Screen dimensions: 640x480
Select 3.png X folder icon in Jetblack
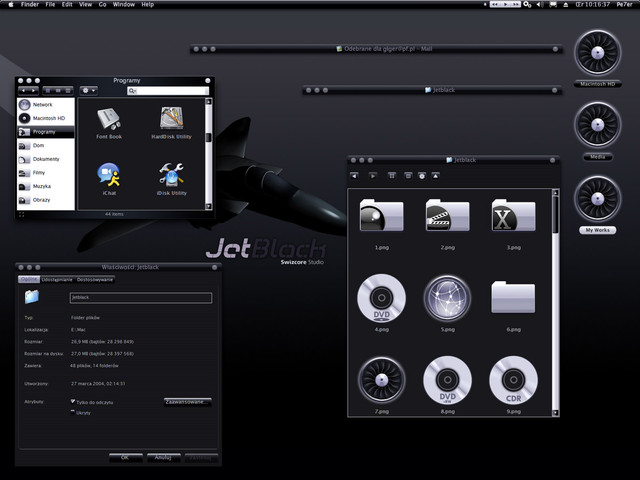pos(513,216)
